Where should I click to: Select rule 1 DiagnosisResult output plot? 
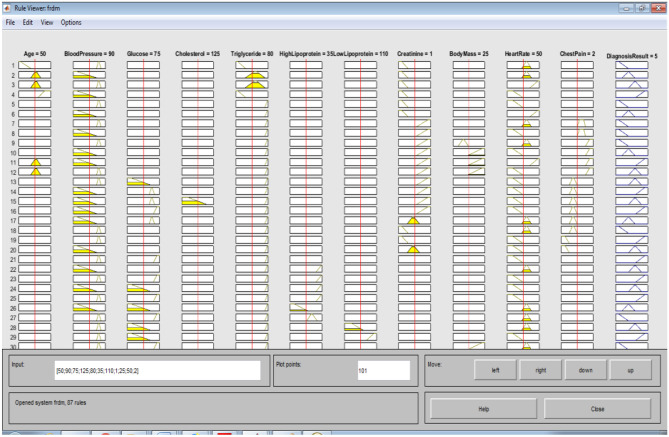click(x=632, y=65)
